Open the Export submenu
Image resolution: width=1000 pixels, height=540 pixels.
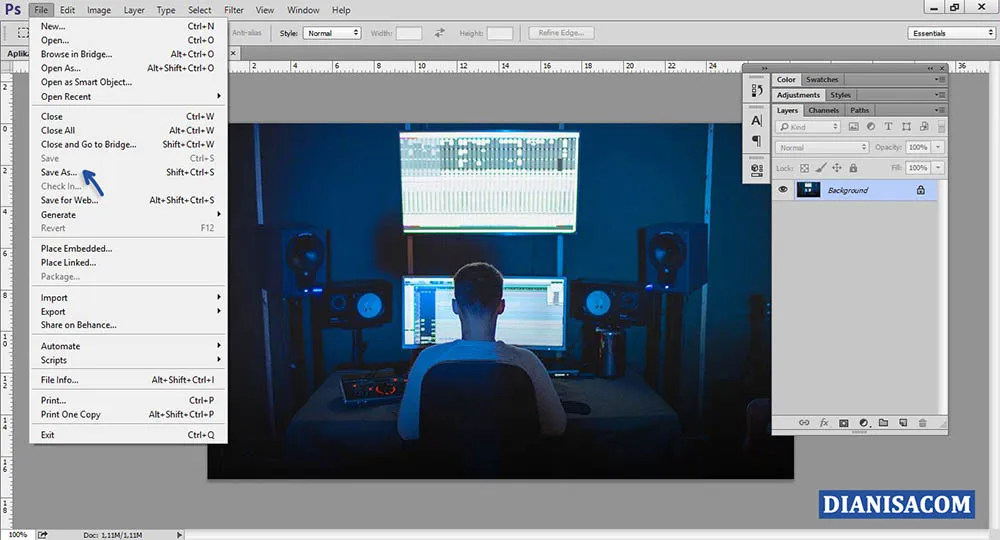(128, 312)
